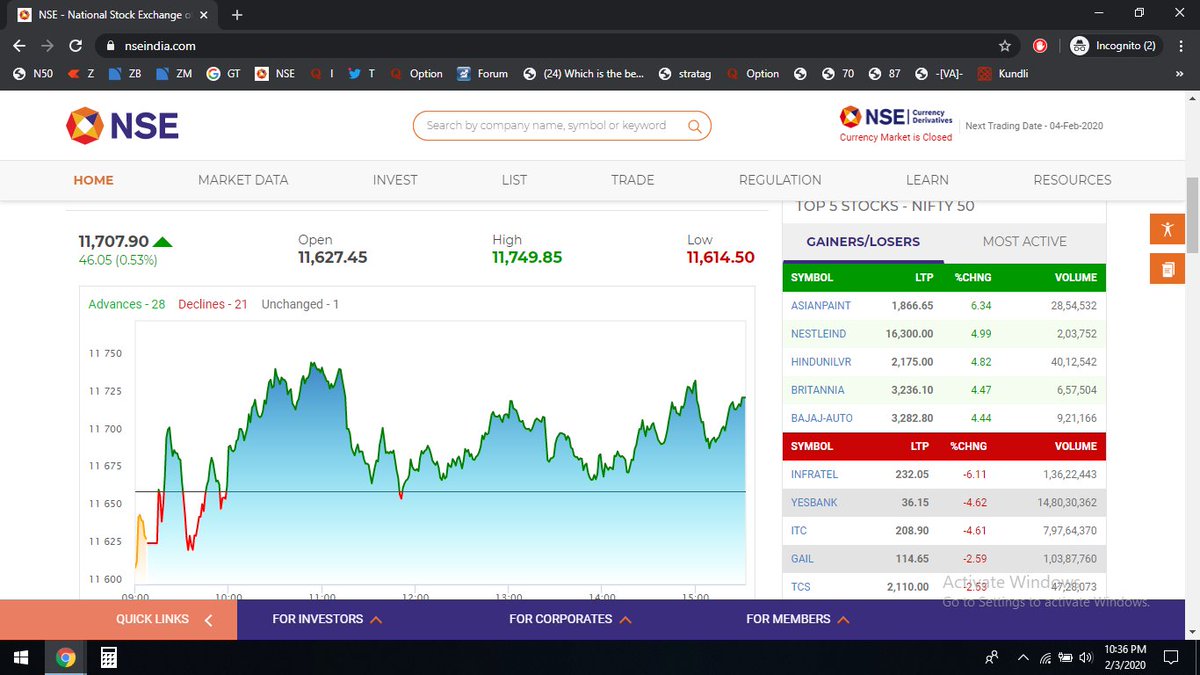Expand the FOR MEMBERS panel

point(798,619)
